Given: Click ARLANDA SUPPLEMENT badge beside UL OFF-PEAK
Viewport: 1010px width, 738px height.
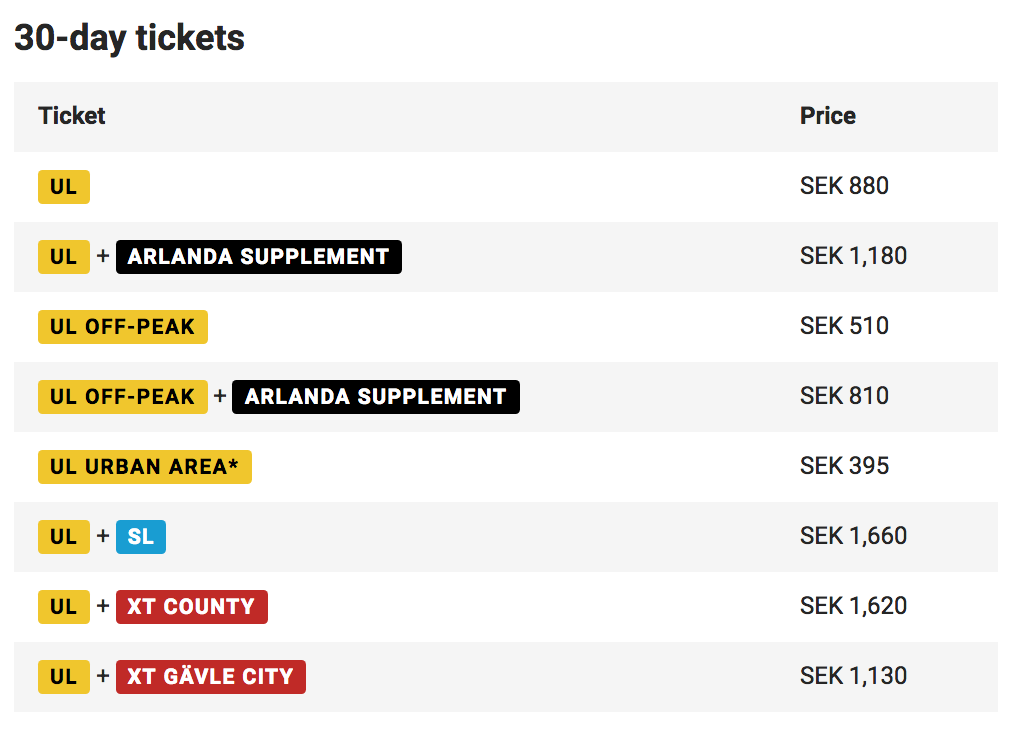Looking at the screenshot, I should click(x=375, y=397).
